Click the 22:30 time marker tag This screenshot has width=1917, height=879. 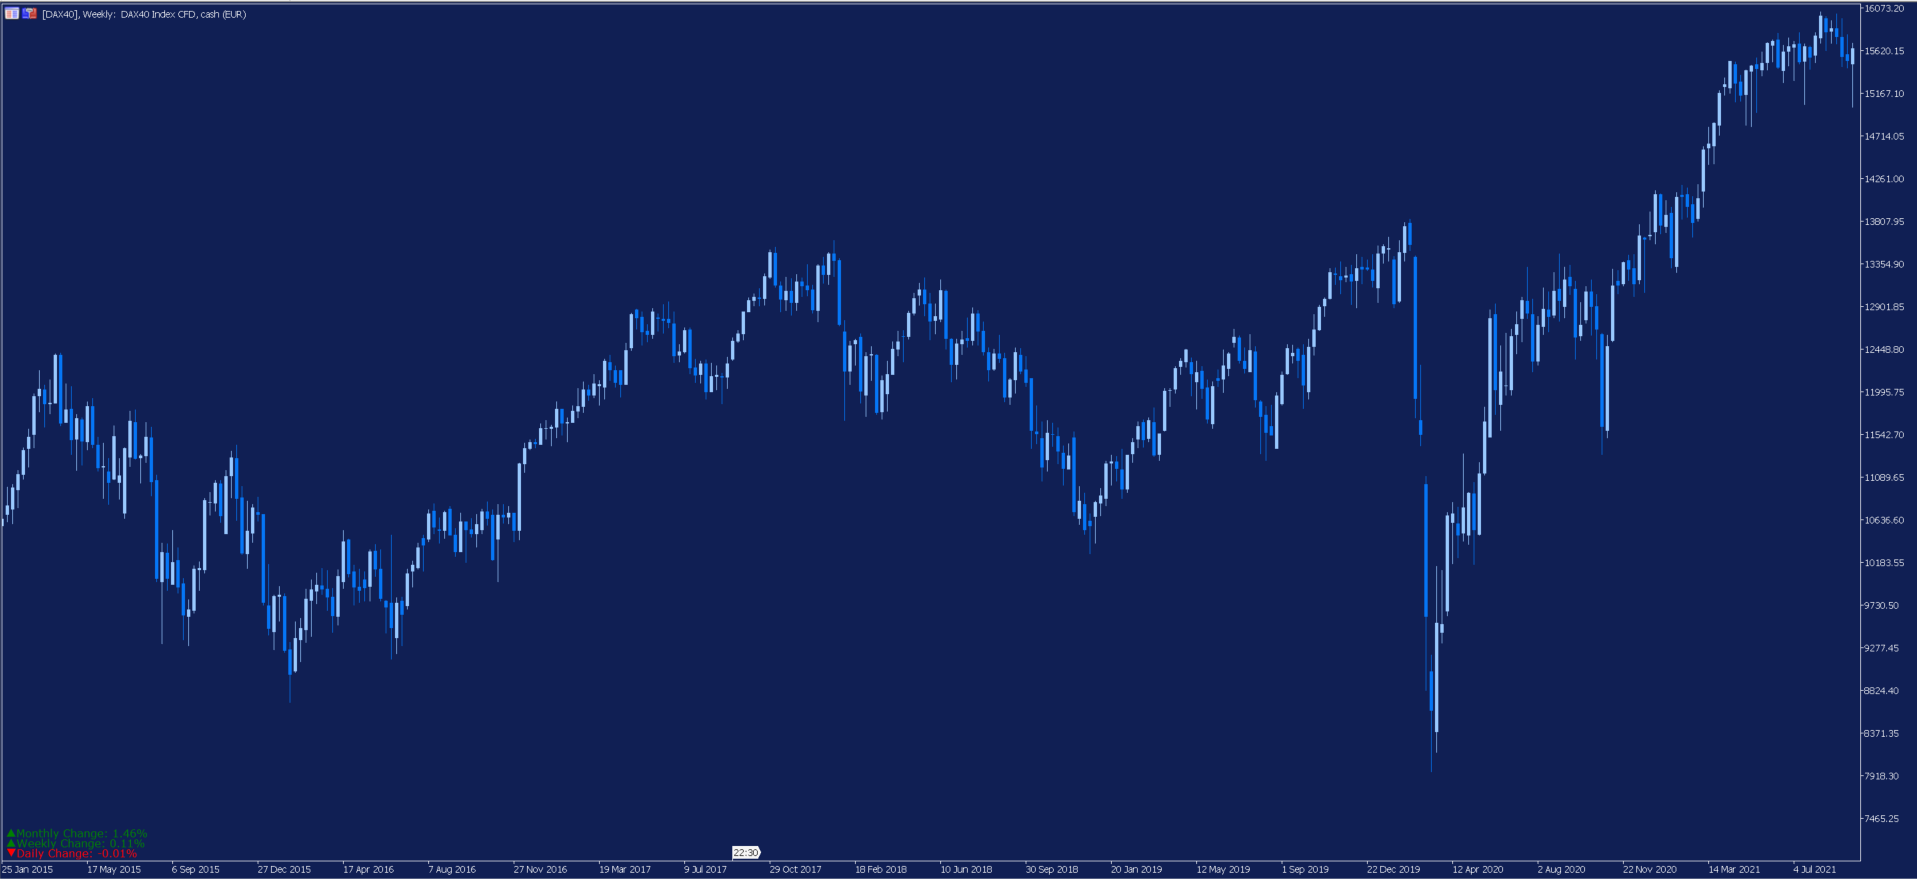click(746, 853)
